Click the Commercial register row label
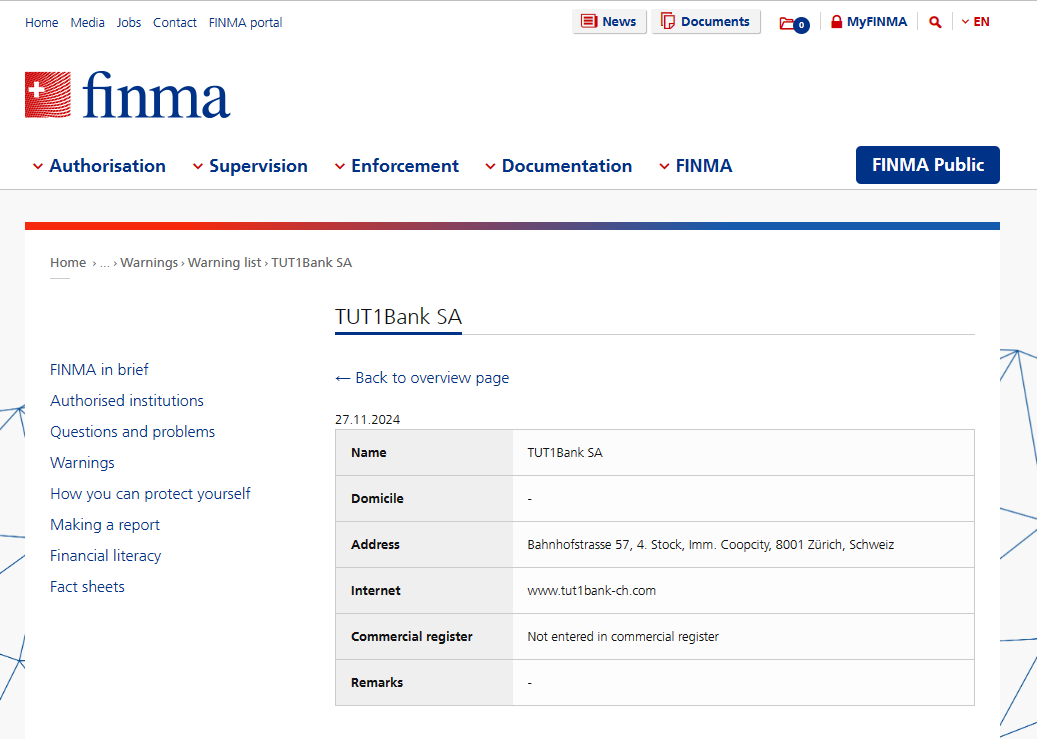1037x739 pixels. click(x=411, y=636)
